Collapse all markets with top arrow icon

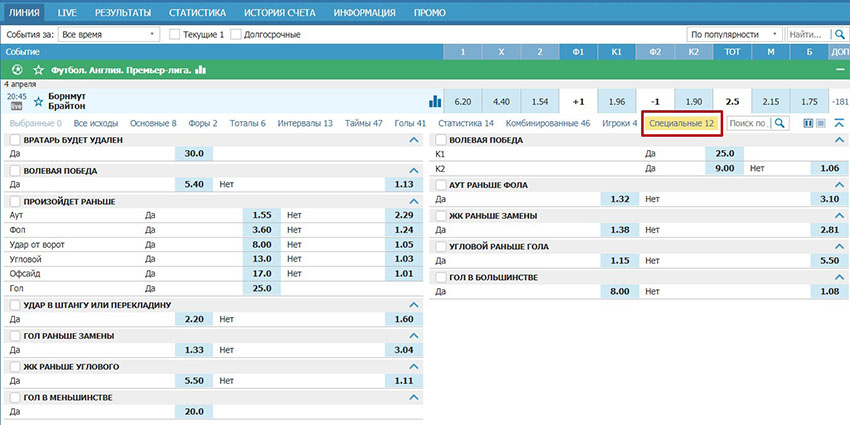(838, 123)
